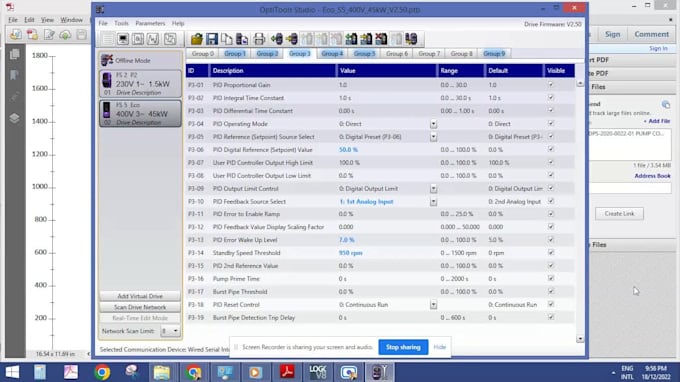This screenshot has height=382, width=680.
Task: Click Address Book link in Acrobat
Action: 652,176
